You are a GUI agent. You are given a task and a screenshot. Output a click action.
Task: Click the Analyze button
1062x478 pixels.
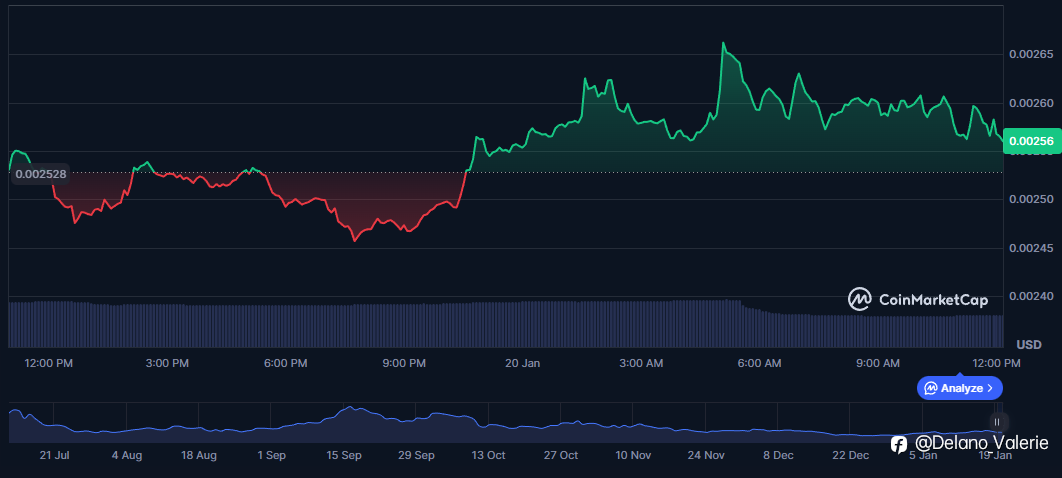point(959,387)
